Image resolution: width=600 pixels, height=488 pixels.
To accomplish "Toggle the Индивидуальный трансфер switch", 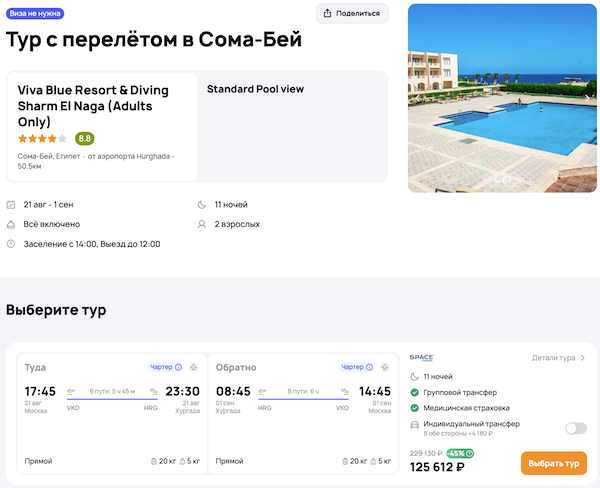I will 575,428.
